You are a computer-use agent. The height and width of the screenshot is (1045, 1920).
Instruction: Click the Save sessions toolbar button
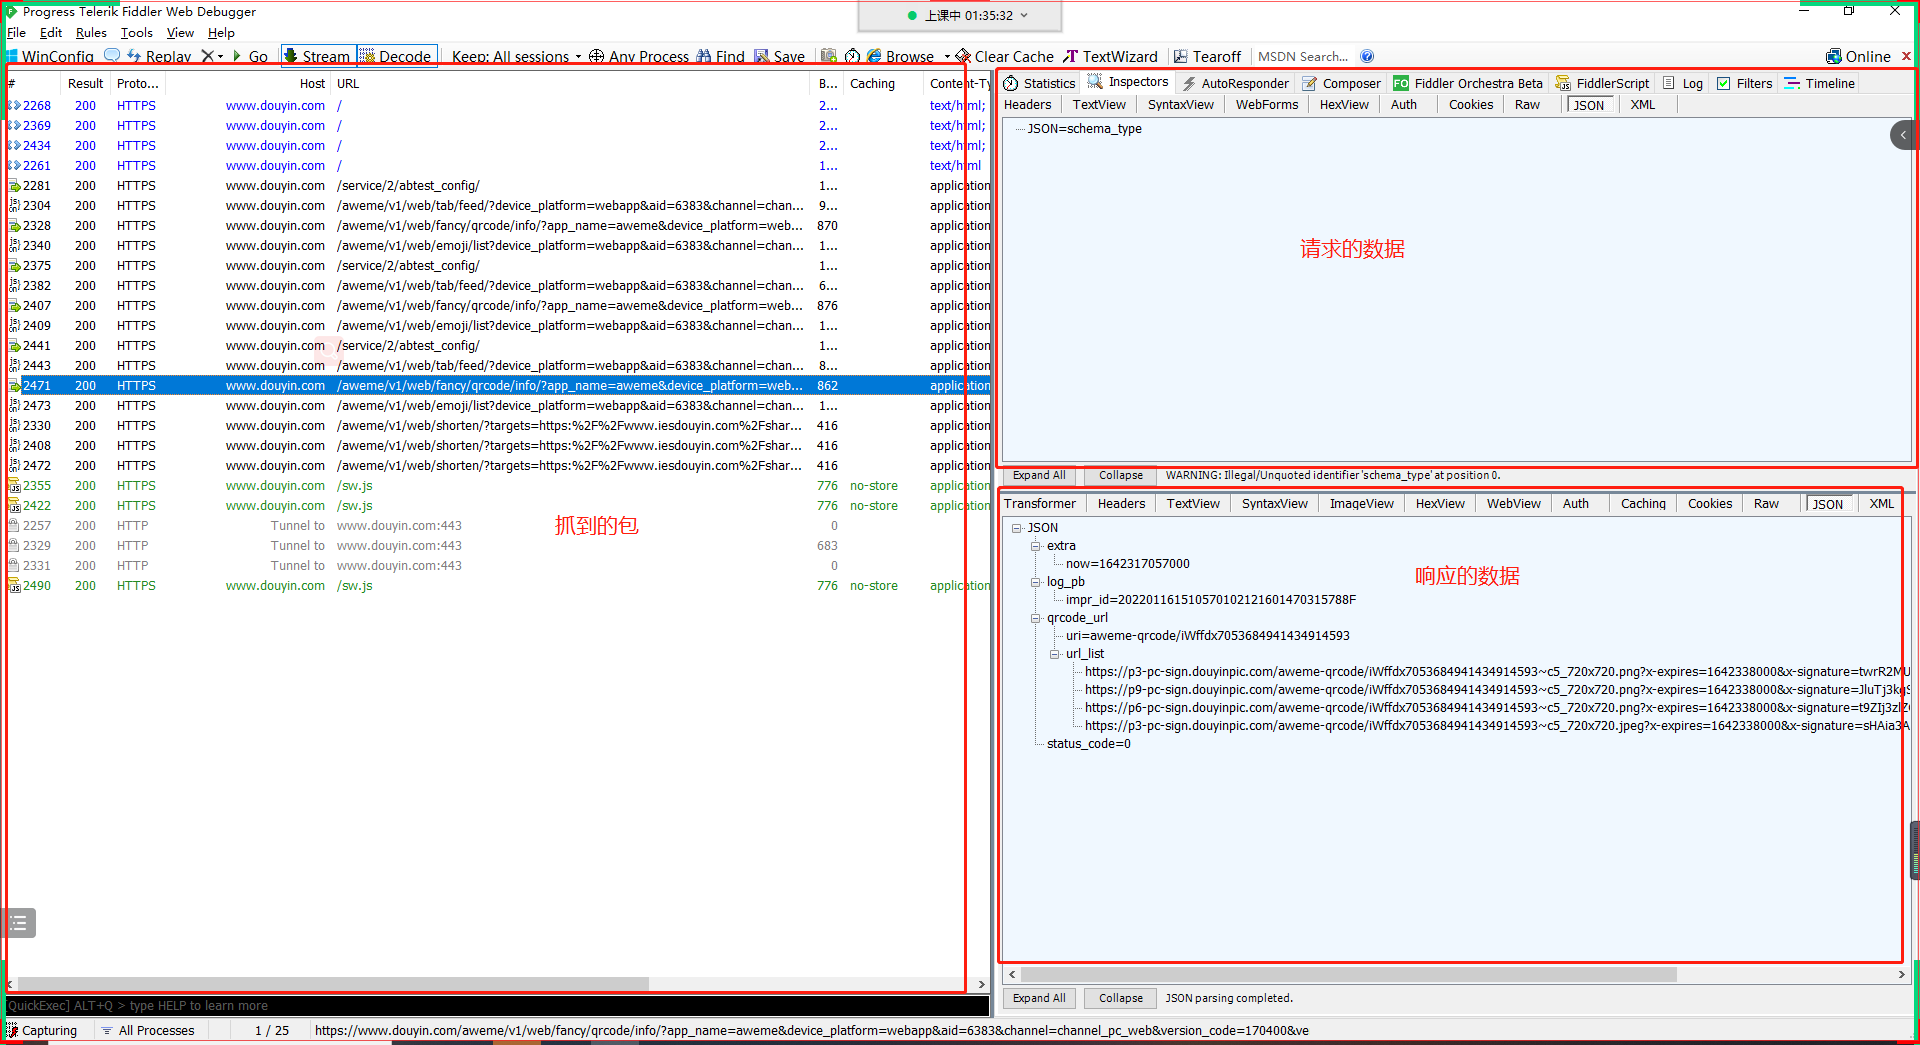(779, 57)
